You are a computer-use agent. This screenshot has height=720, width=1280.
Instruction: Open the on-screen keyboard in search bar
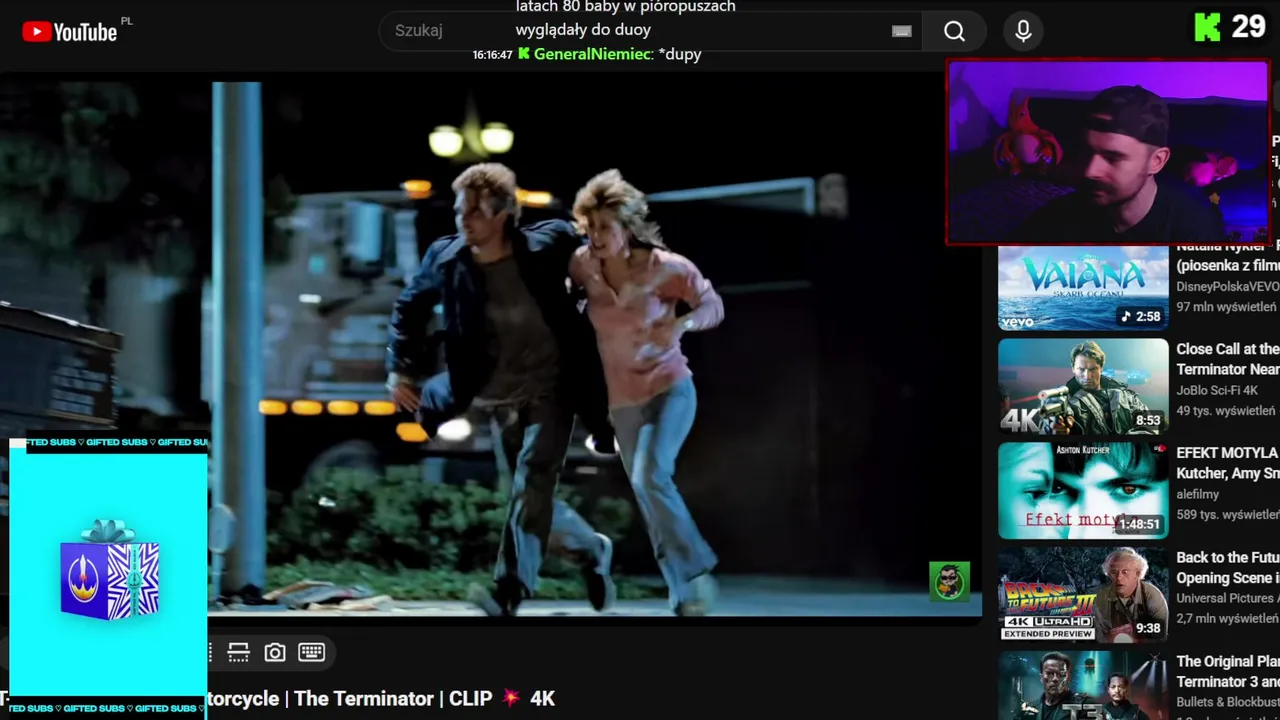902,31
